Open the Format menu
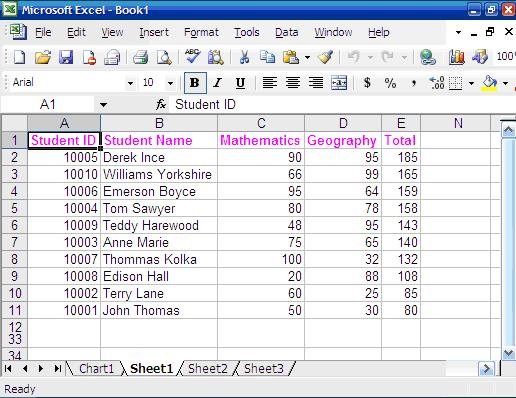This screenshot has width=516, height=398. (x=201, y=32)
